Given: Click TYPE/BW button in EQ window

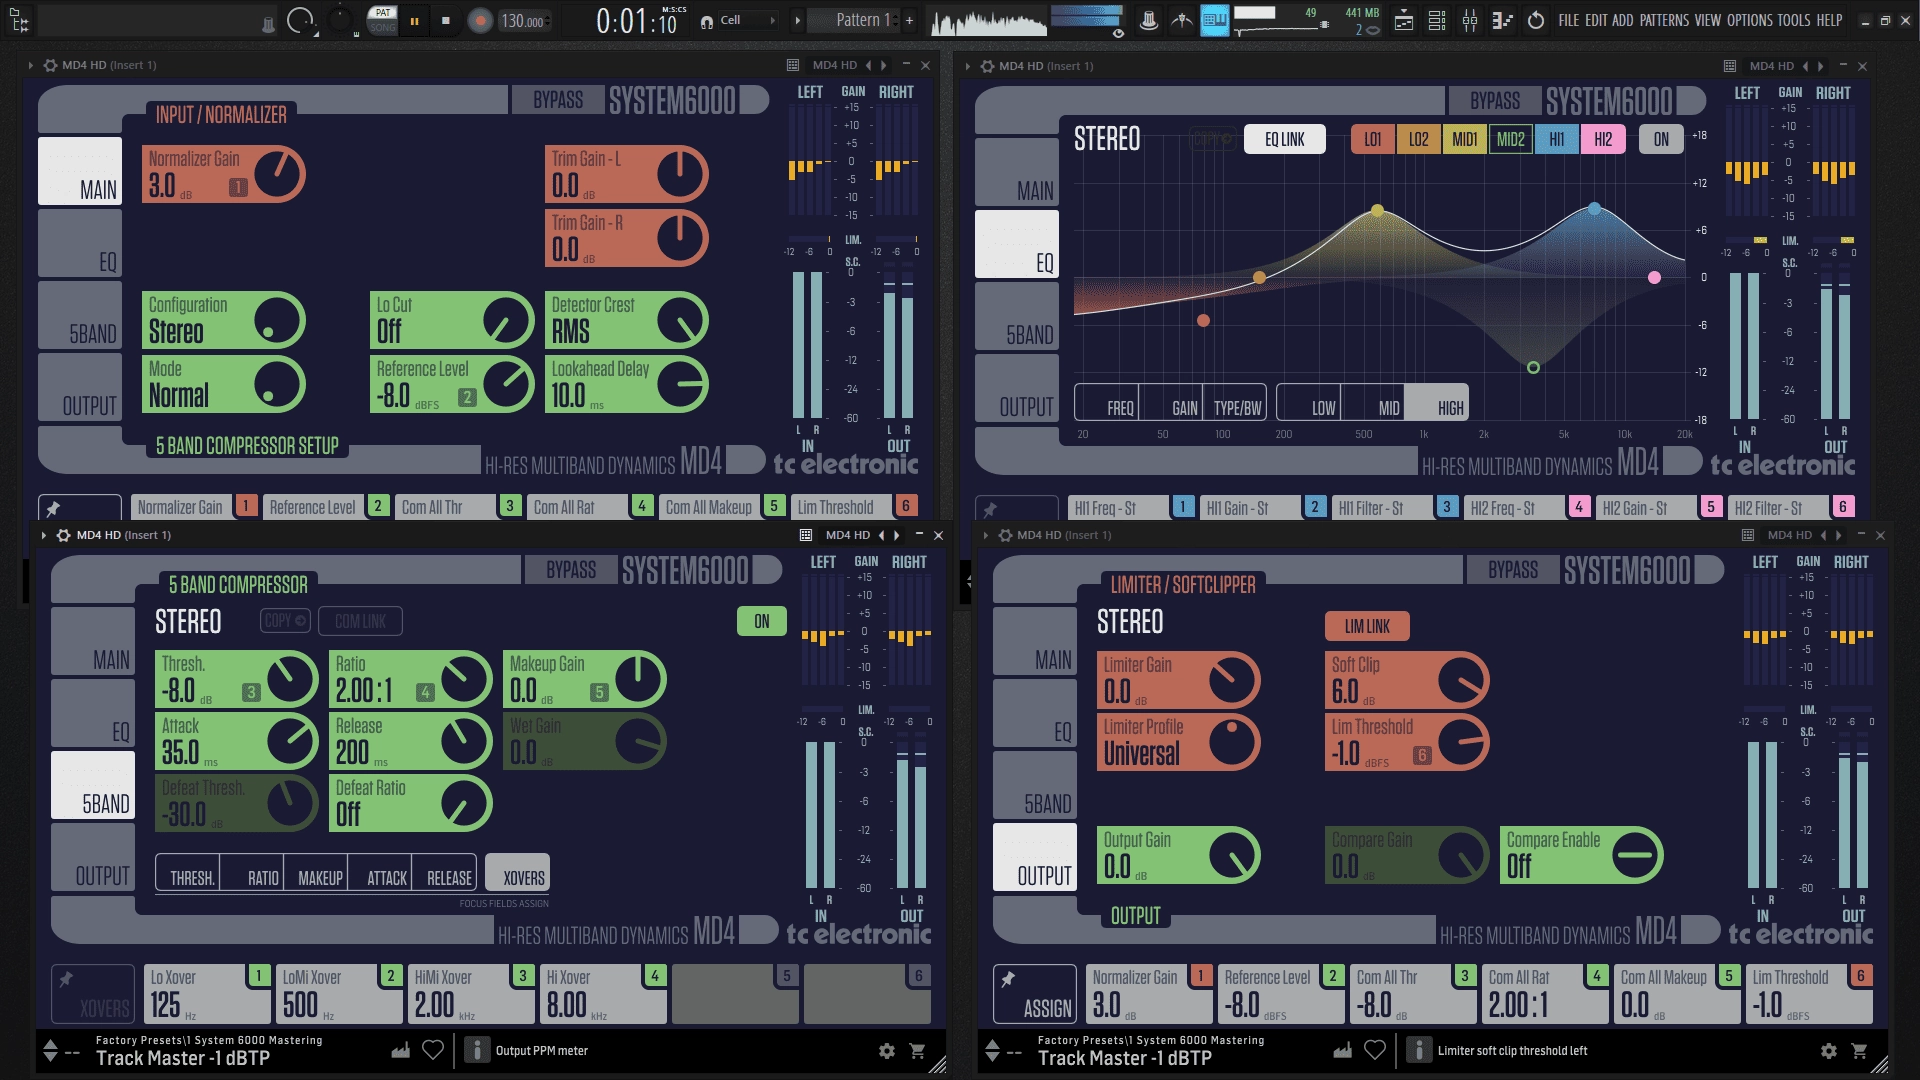Looking at the screenshot, I should point(1236,402).
